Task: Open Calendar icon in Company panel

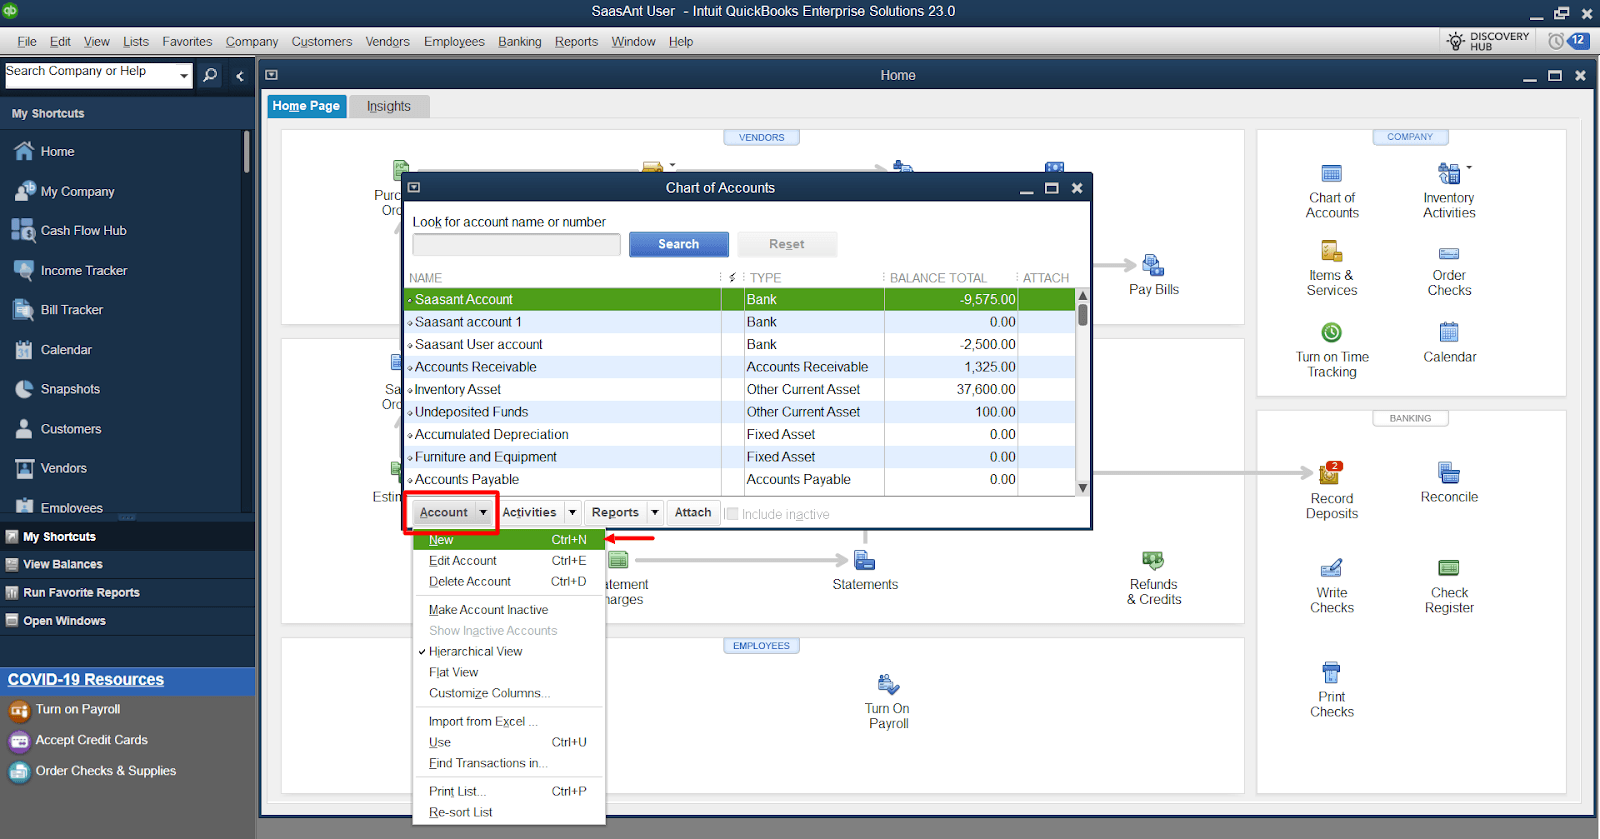Action: [x=1449, y=332]
